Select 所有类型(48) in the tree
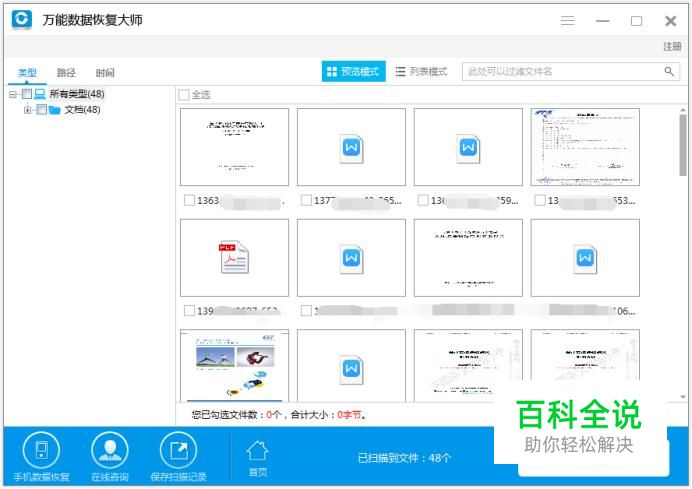Viewport: 692px width, 489px height. 77,94
